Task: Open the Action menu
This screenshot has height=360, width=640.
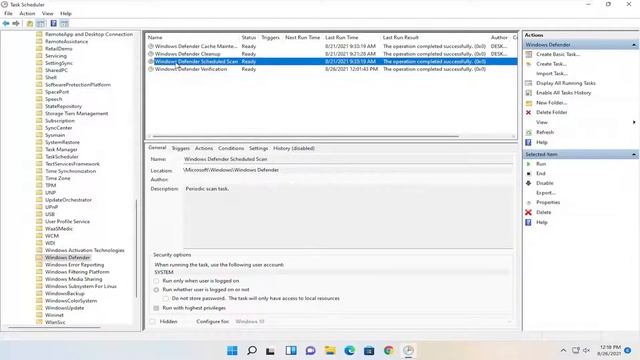Action: click(x=27, y=13)
